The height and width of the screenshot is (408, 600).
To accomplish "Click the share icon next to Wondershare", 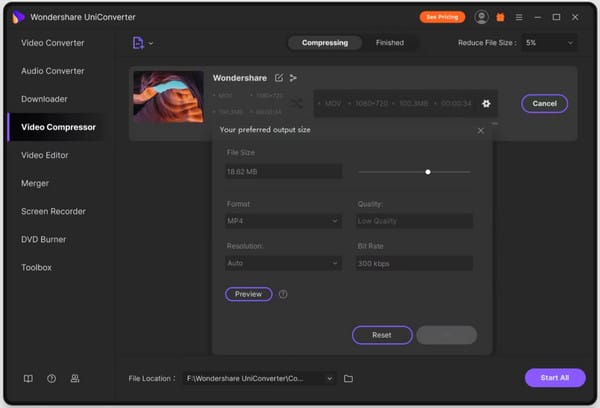I will 293,78.
